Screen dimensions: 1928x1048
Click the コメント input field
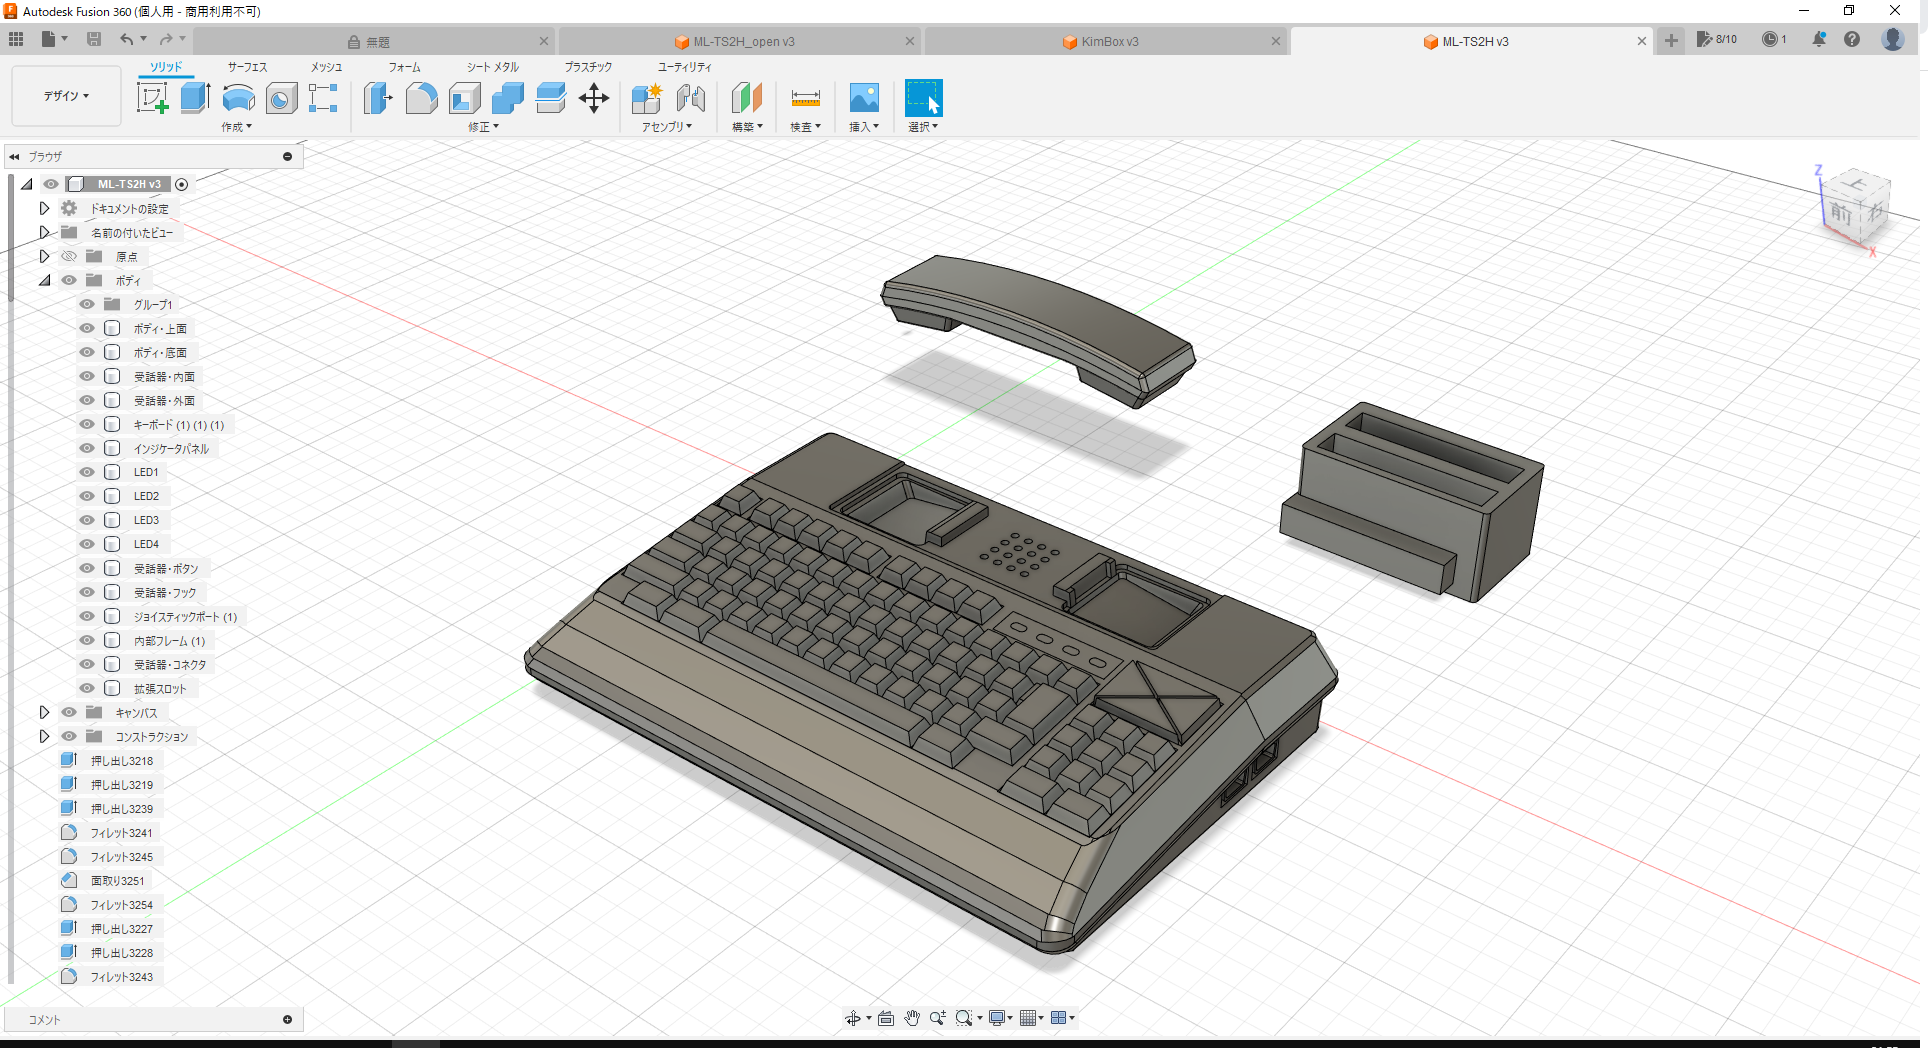pyautogui.click(x=150, y=1019)
